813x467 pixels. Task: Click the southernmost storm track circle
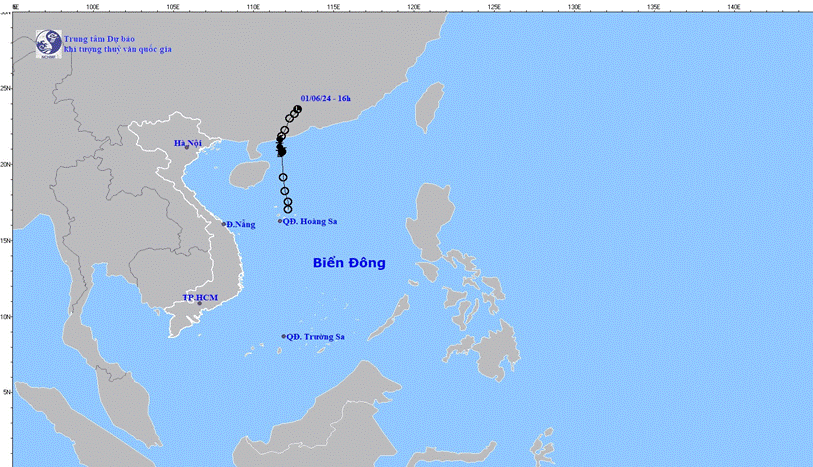(x=288, y=209)
